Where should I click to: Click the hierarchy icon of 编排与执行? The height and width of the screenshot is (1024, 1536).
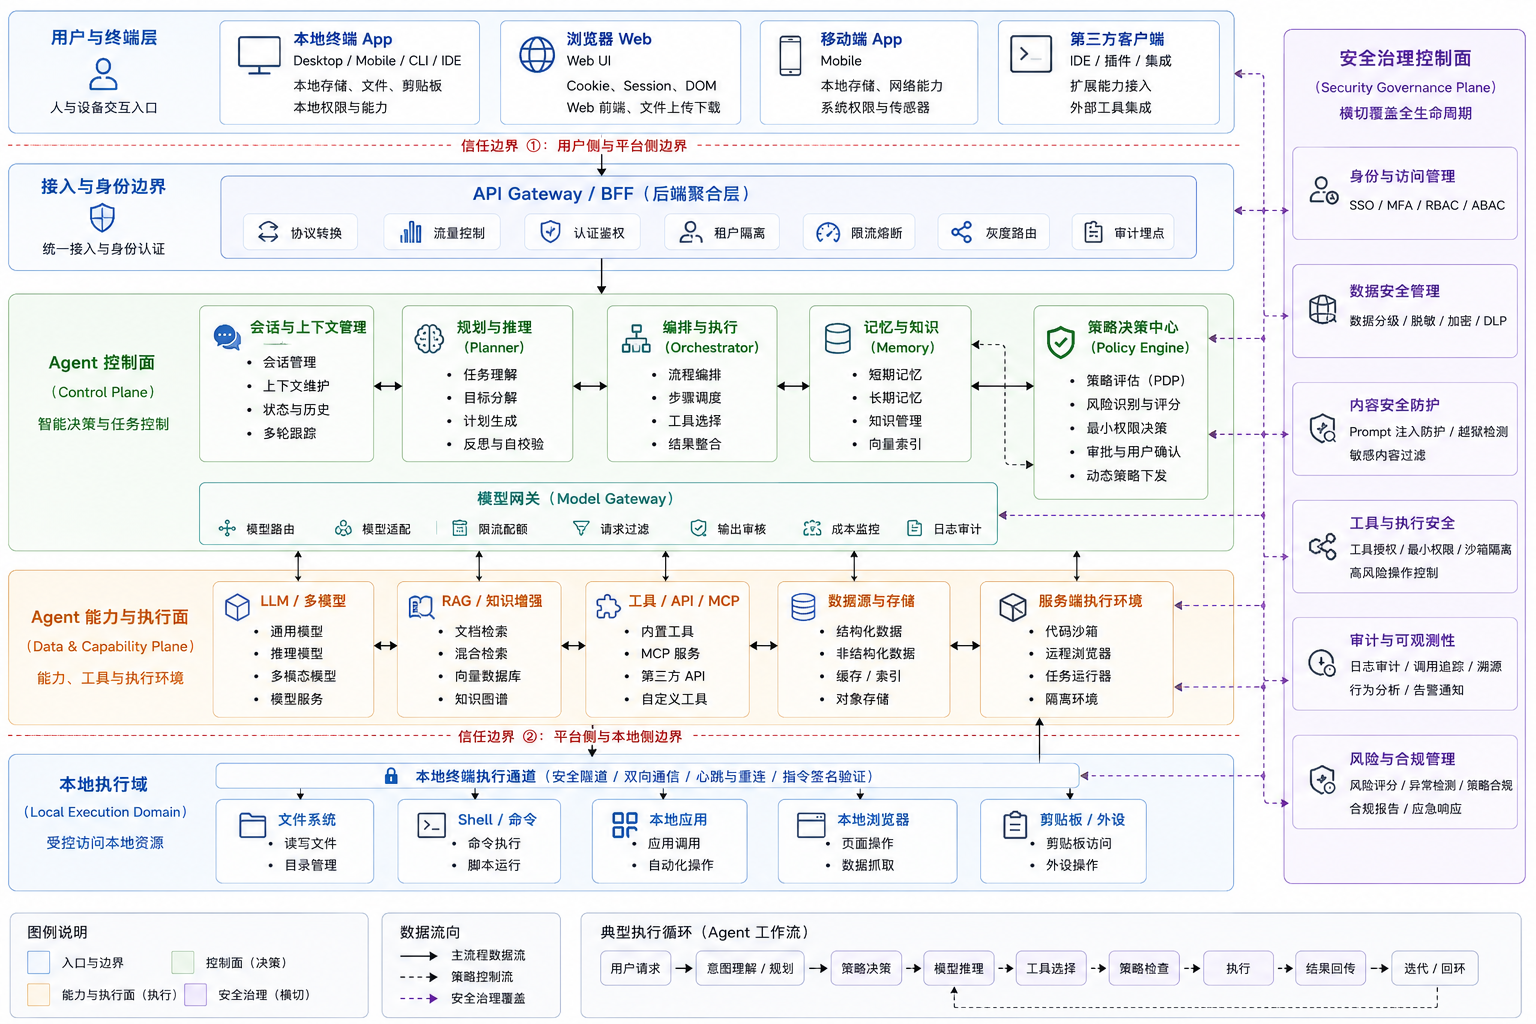coord(636,338)
